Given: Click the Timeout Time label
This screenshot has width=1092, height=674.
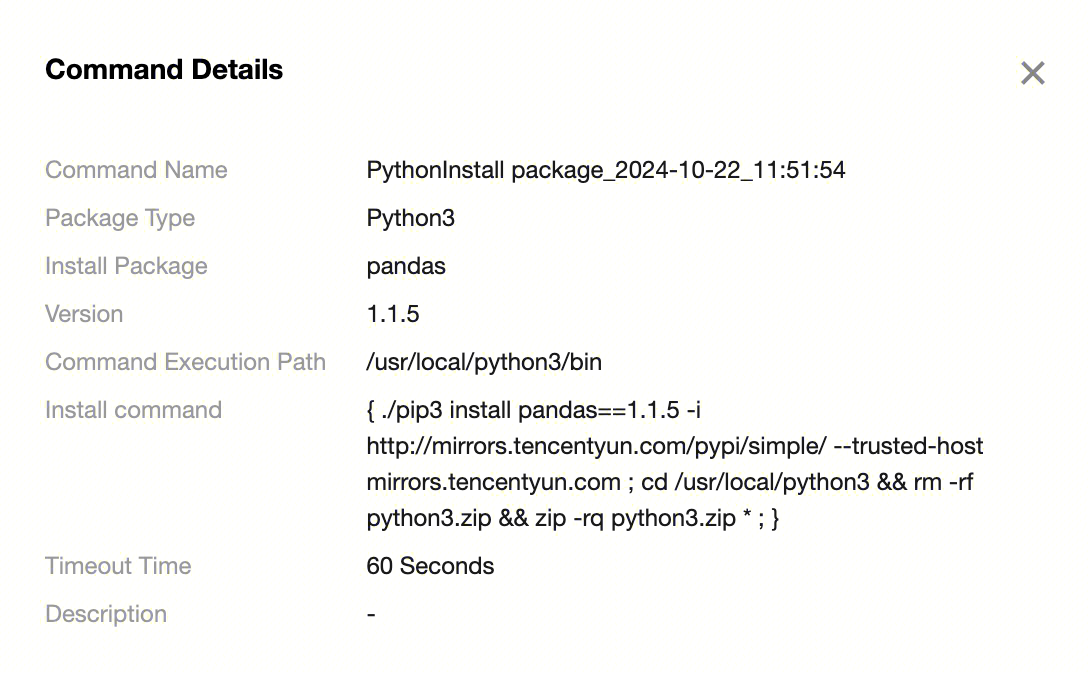Looking at the screenshot, I should click(118, 566).
